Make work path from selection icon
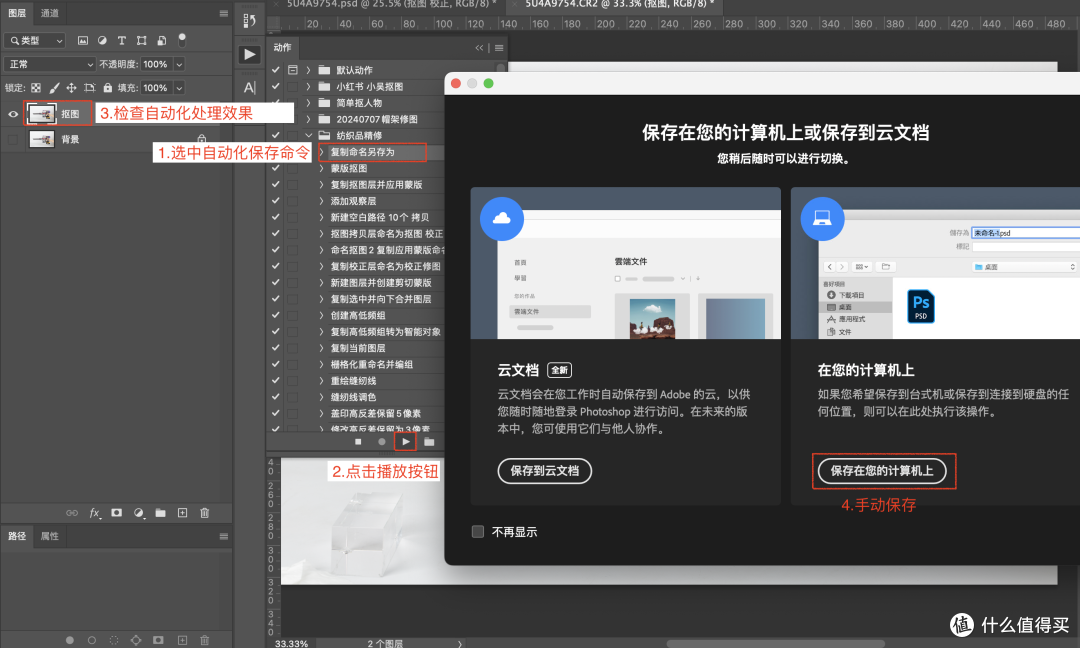The width and height of the screenshot is (1080, 648). pos(136,640)
